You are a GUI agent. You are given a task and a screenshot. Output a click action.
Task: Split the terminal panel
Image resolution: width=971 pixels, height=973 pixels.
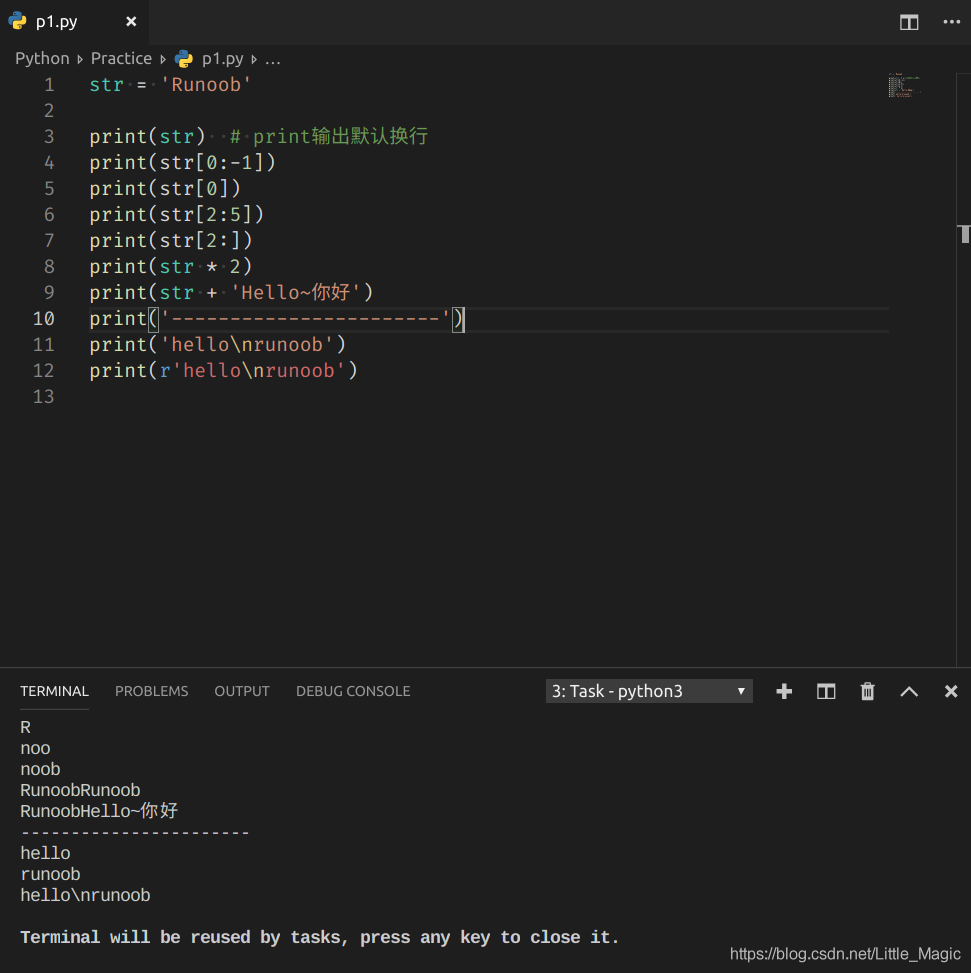tap(826, 691)
